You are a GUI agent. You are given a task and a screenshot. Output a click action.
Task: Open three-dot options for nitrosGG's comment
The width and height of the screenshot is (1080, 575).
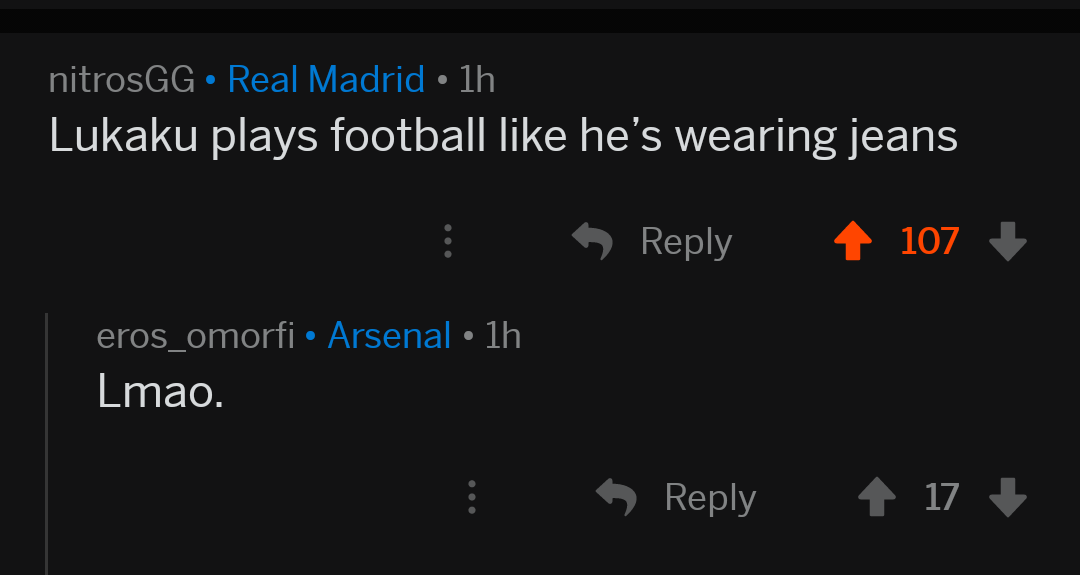click(x=448, y=241)
